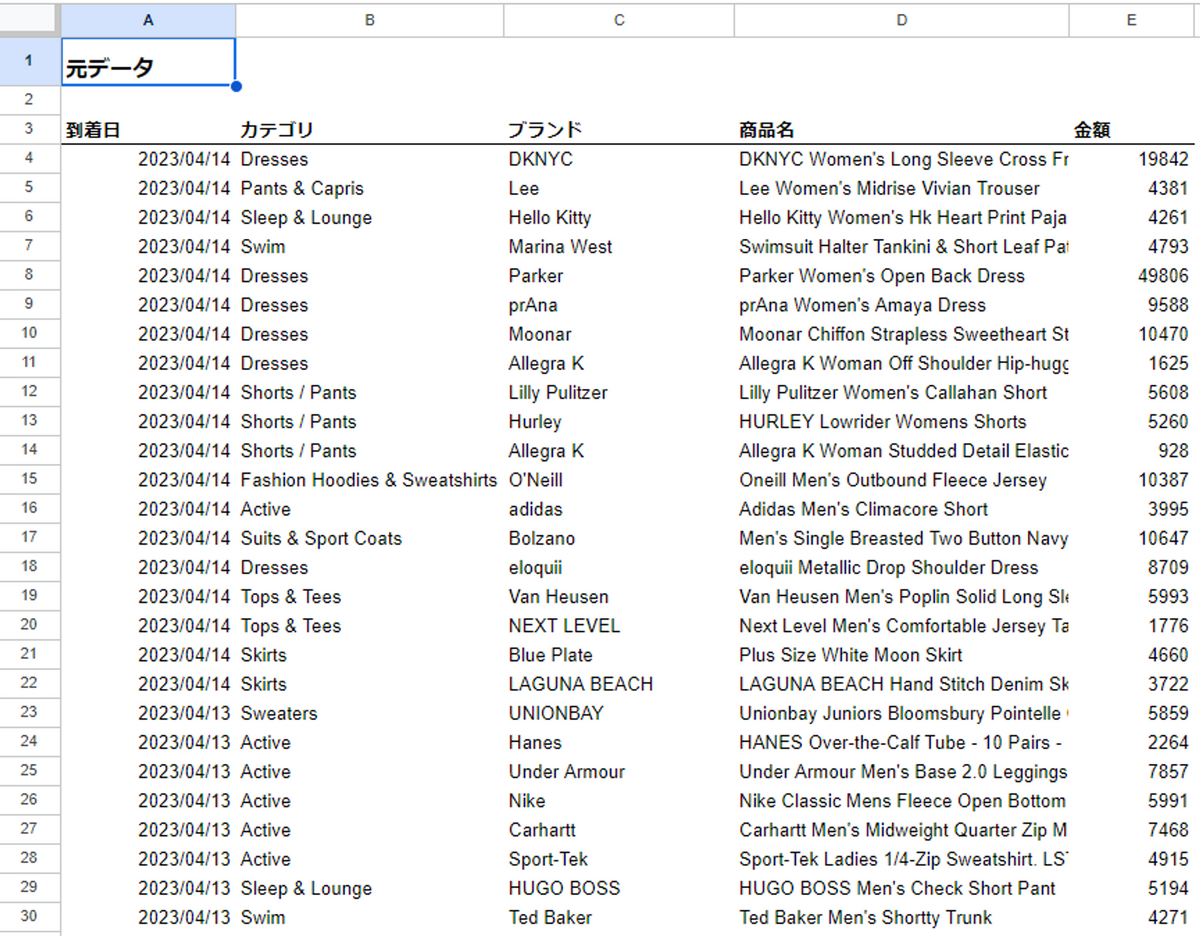Select amount cell 10647
The image size is (1200, 936).
1131,538
